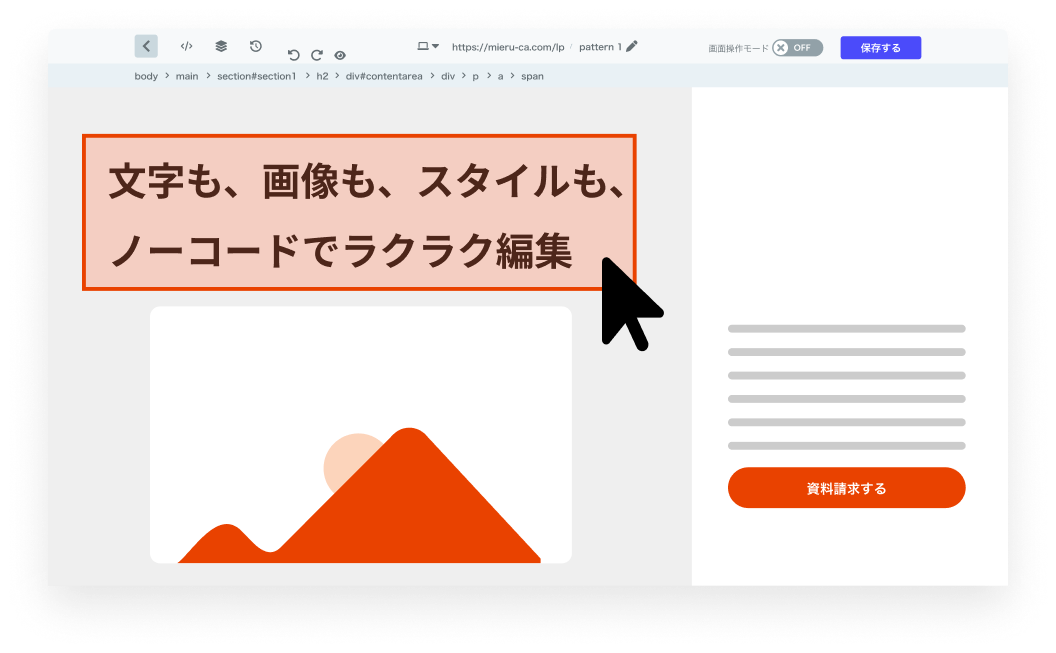Toggle preview with the eye icon
The height and width of the screenshot is (653, 1056).
(x=340, y=56)
